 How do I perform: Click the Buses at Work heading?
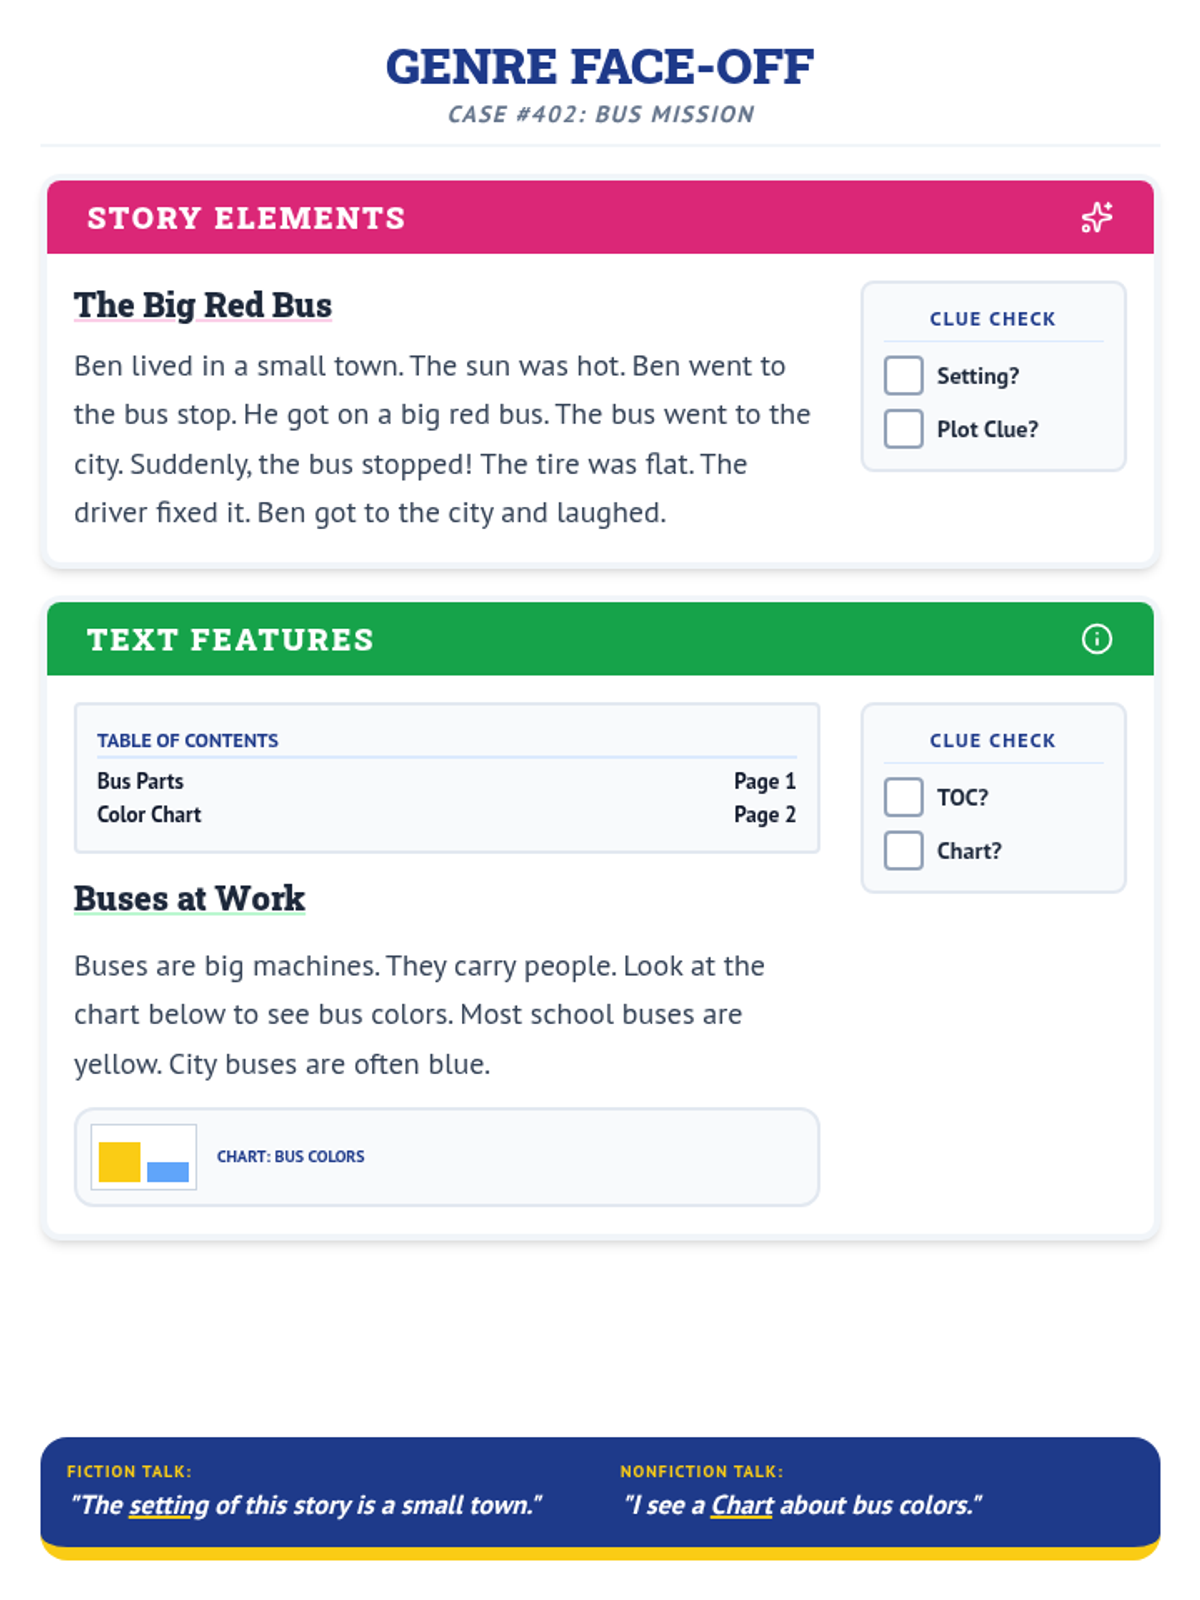(189, 898)
